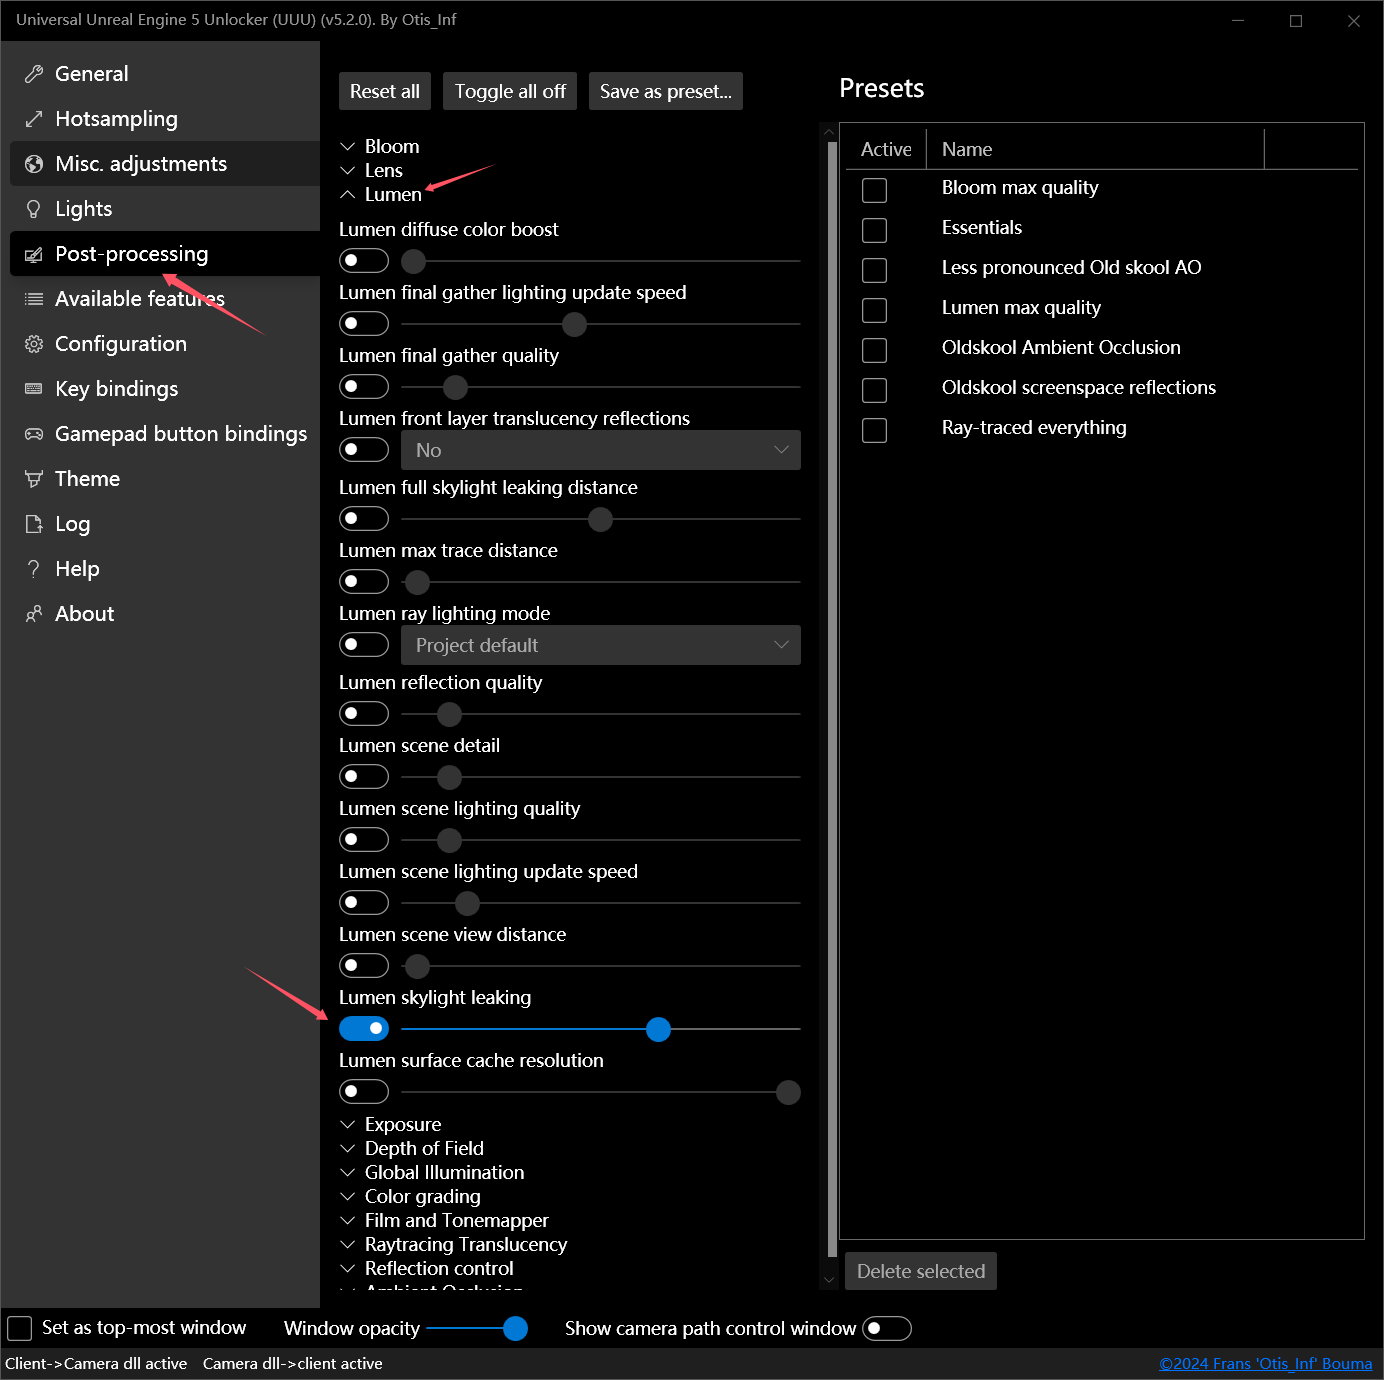This screenshot has height=1380, width=1384.
Task: Open Lumen ray lighting mode dropdown
Action: coord(601,645)
